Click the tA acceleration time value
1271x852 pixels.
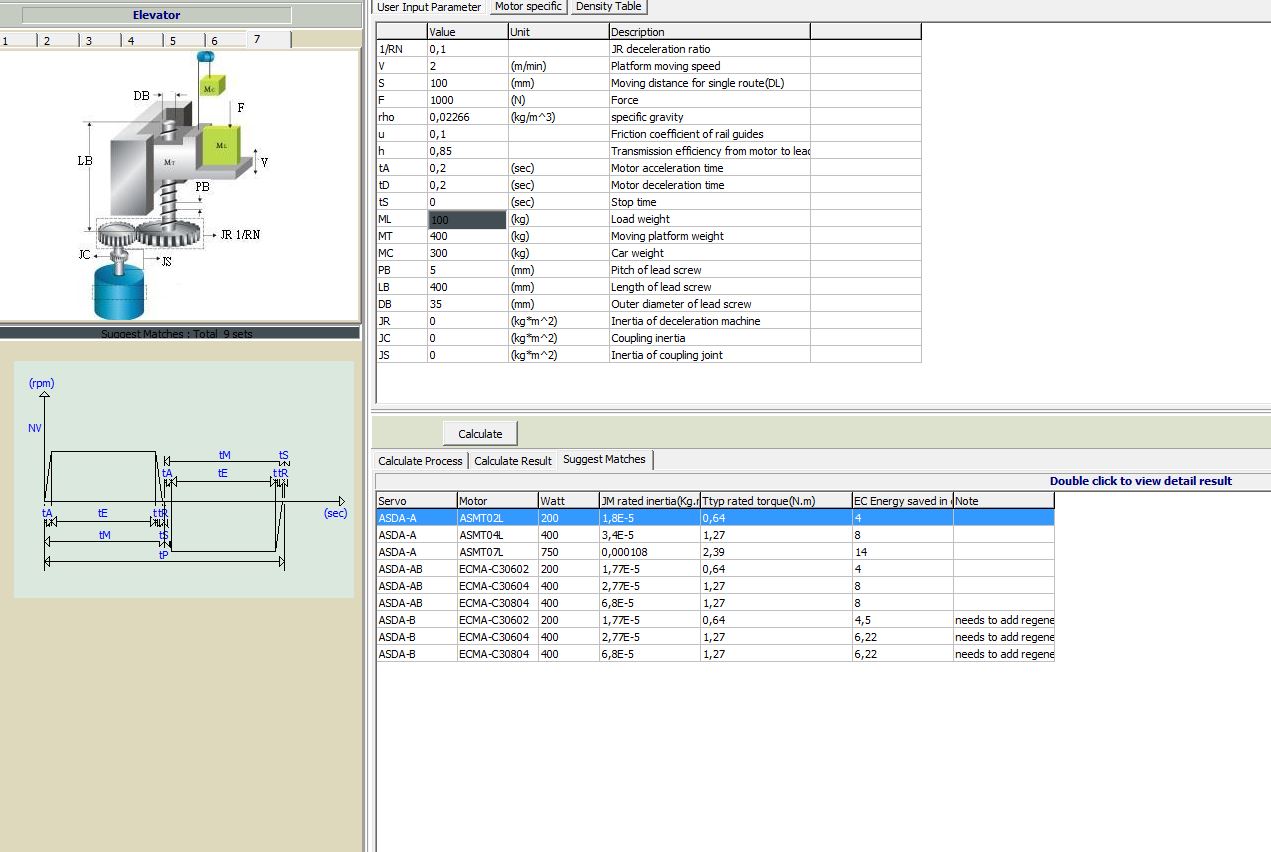point(467,168)
